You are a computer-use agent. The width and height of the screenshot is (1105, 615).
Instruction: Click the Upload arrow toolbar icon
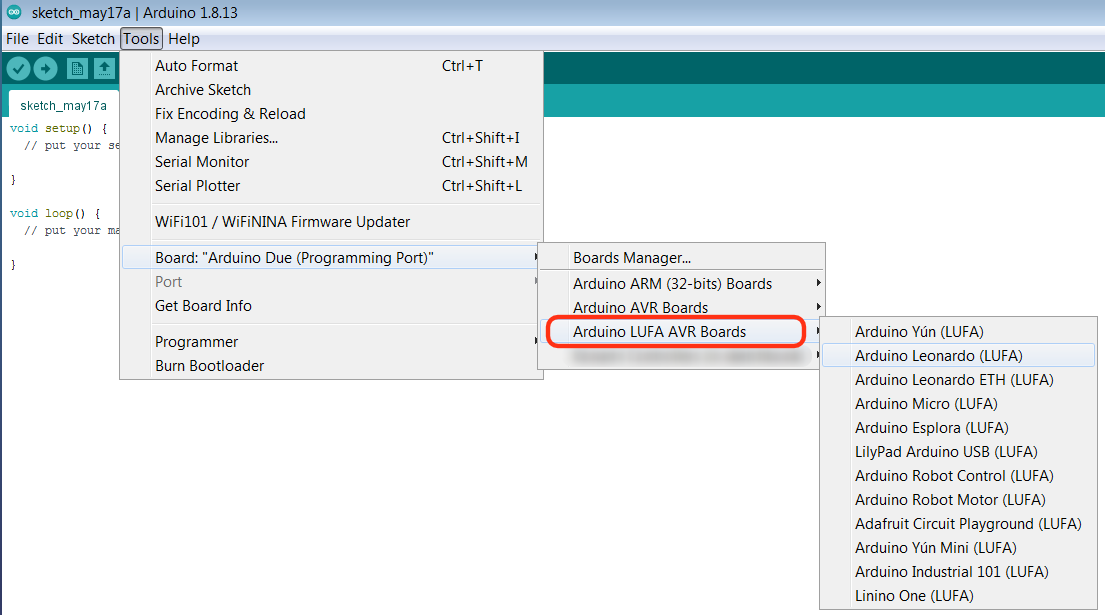tap(46, 68)
